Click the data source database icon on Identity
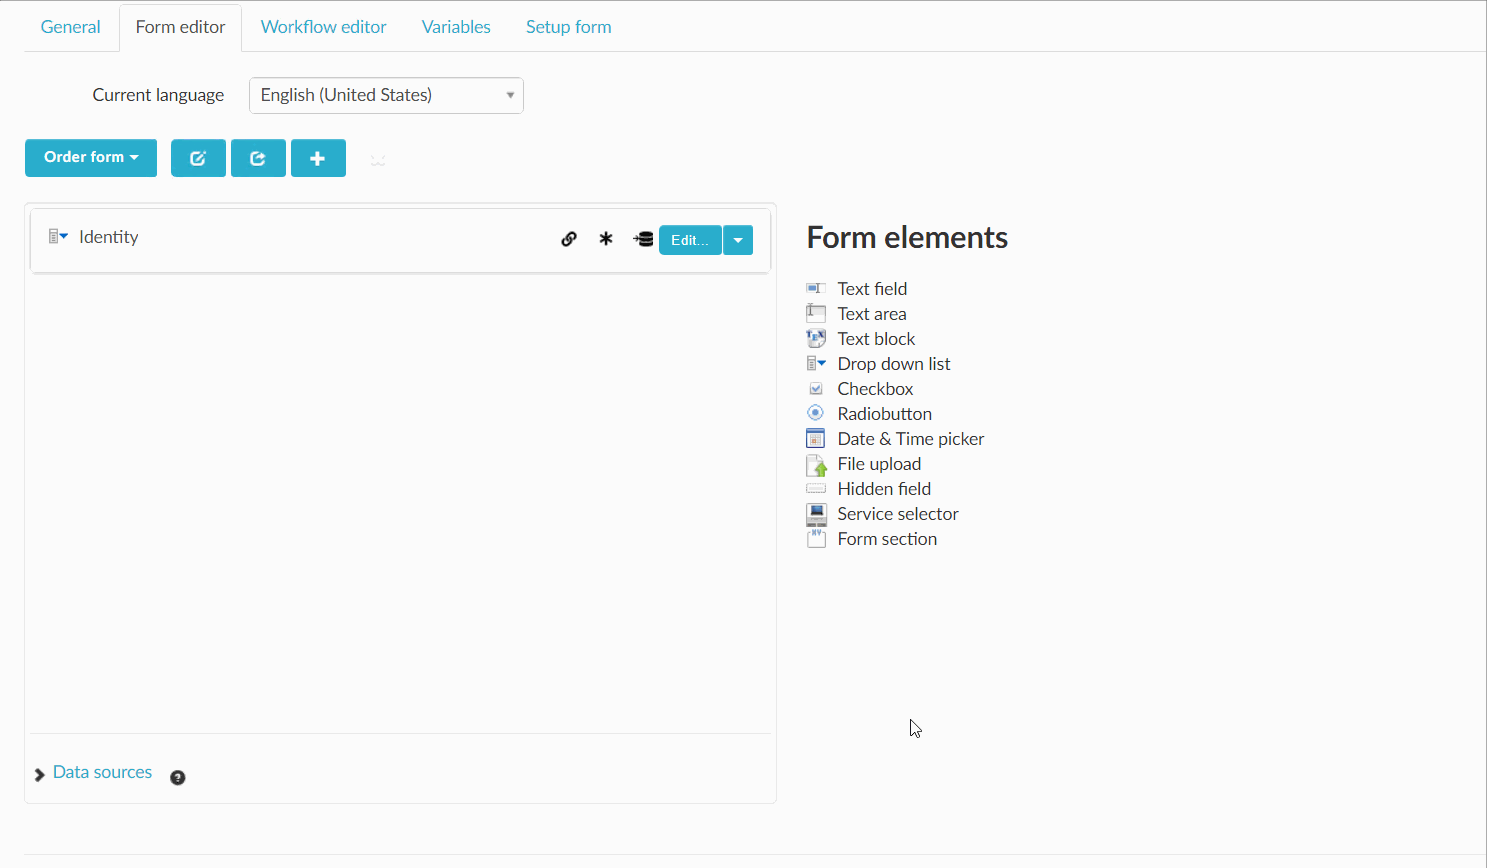The width and height of the screenshot is (1487, 868). click(643, 239)
